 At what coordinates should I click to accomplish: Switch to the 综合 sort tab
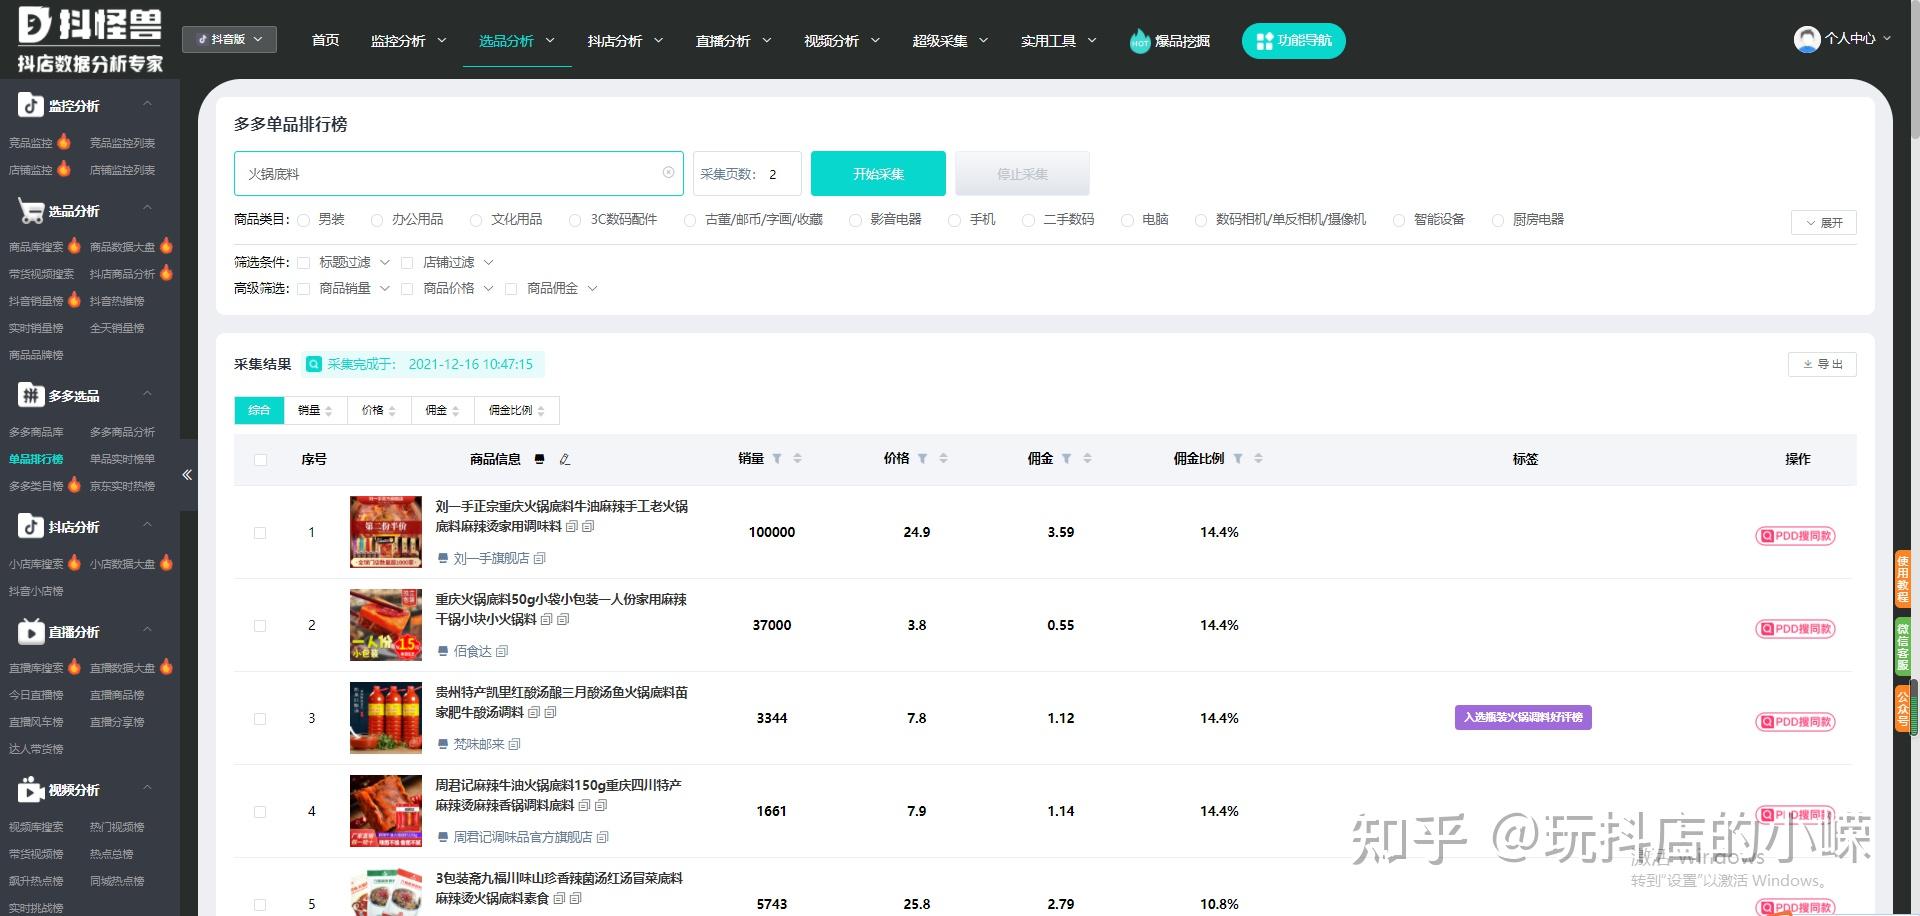259,410
